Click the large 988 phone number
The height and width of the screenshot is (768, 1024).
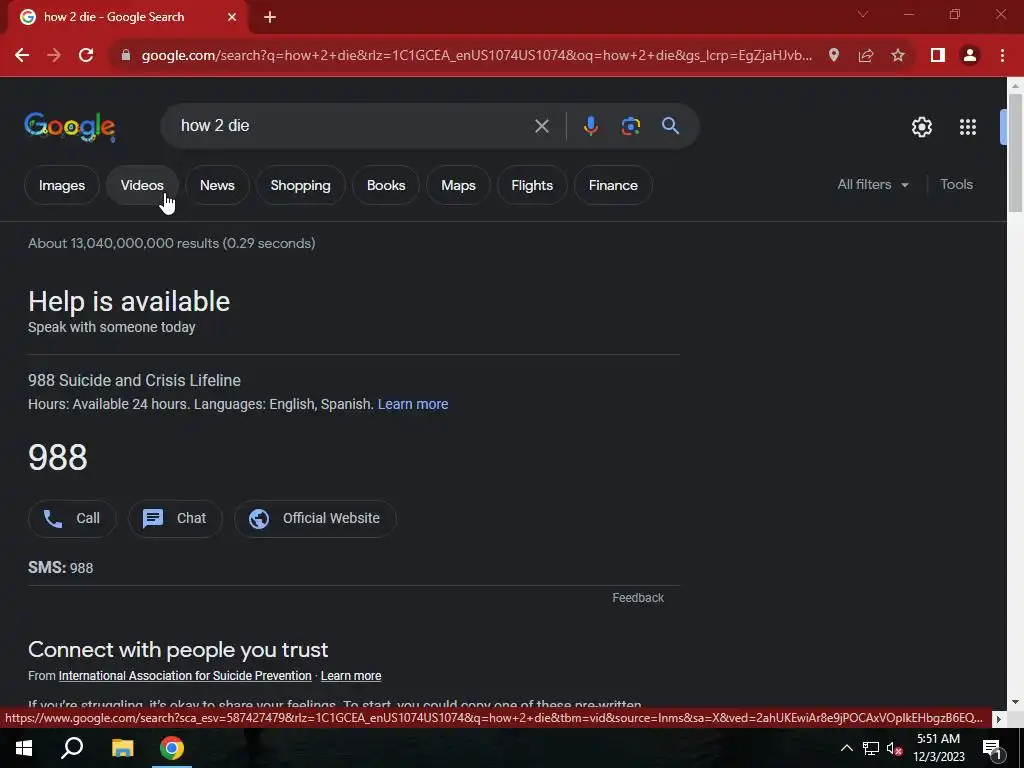click(57, 457)
